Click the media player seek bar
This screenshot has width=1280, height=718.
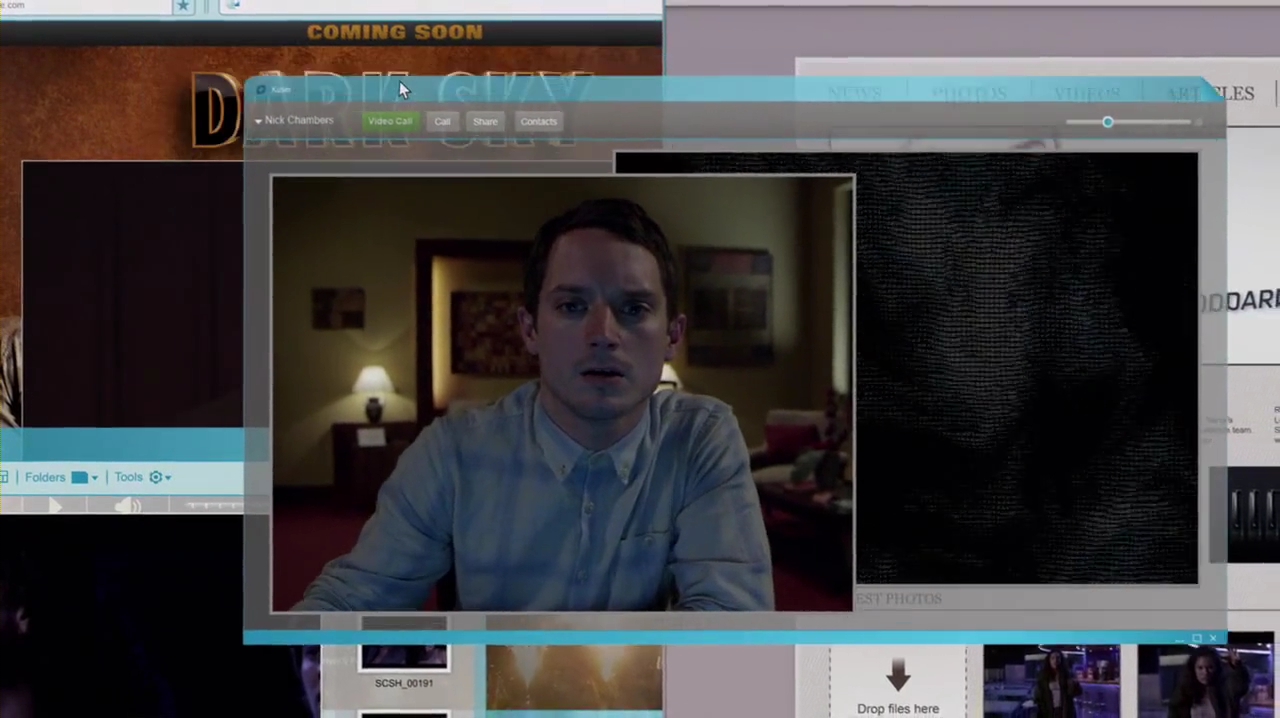(212, 506)
